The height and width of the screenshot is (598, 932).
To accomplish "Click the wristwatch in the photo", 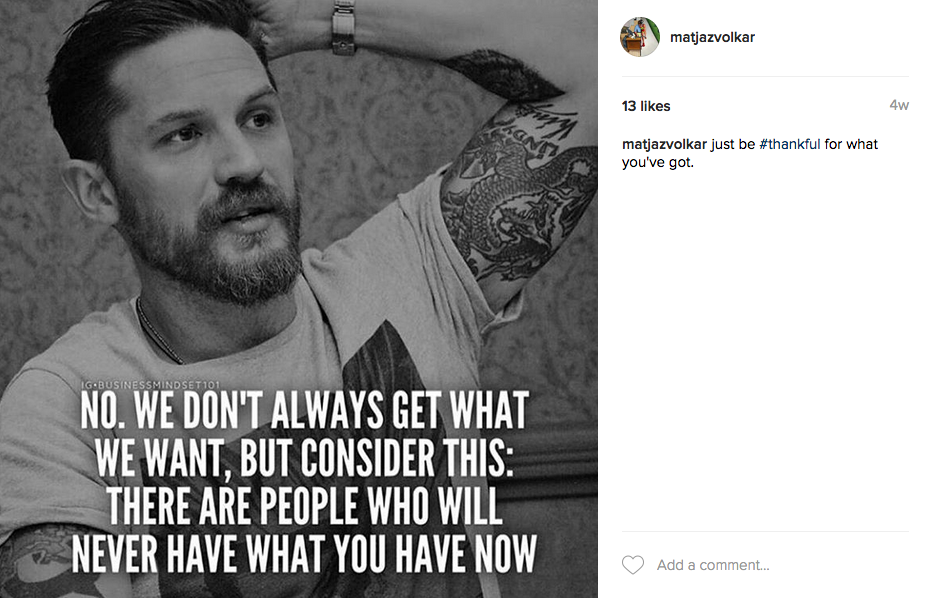I will coord(343,27).
